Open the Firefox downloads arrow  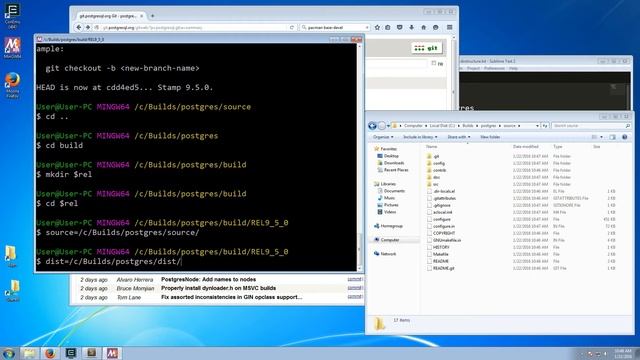coord(411,27)
